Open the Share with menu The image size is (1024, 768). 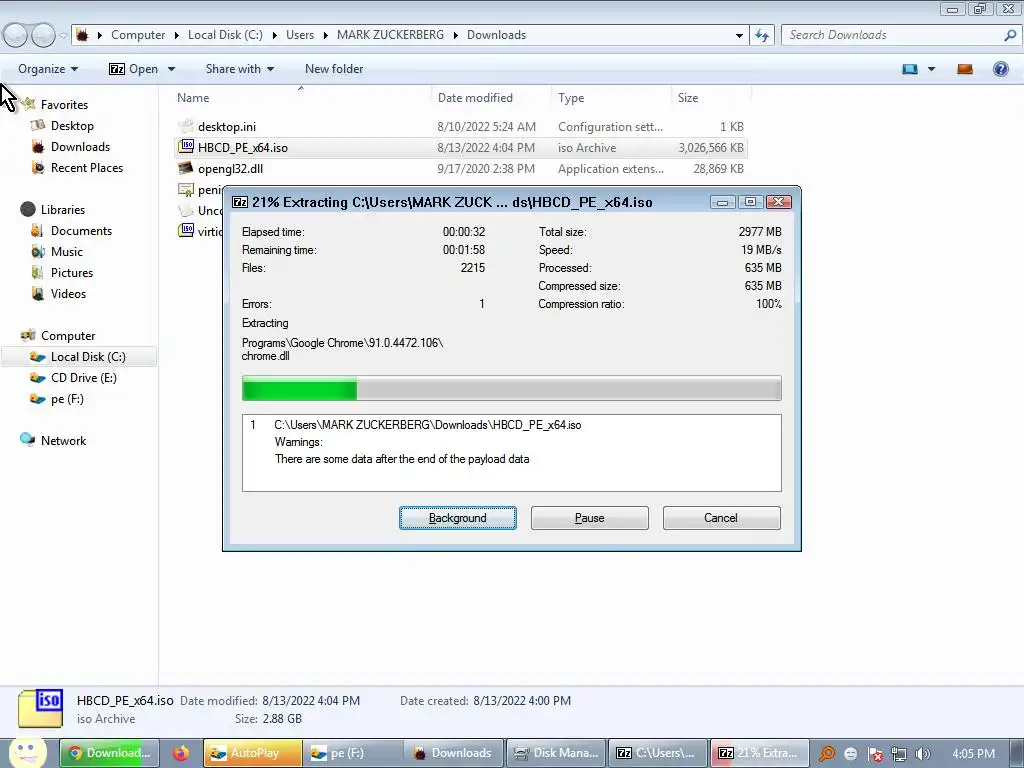tap(240, 69)
